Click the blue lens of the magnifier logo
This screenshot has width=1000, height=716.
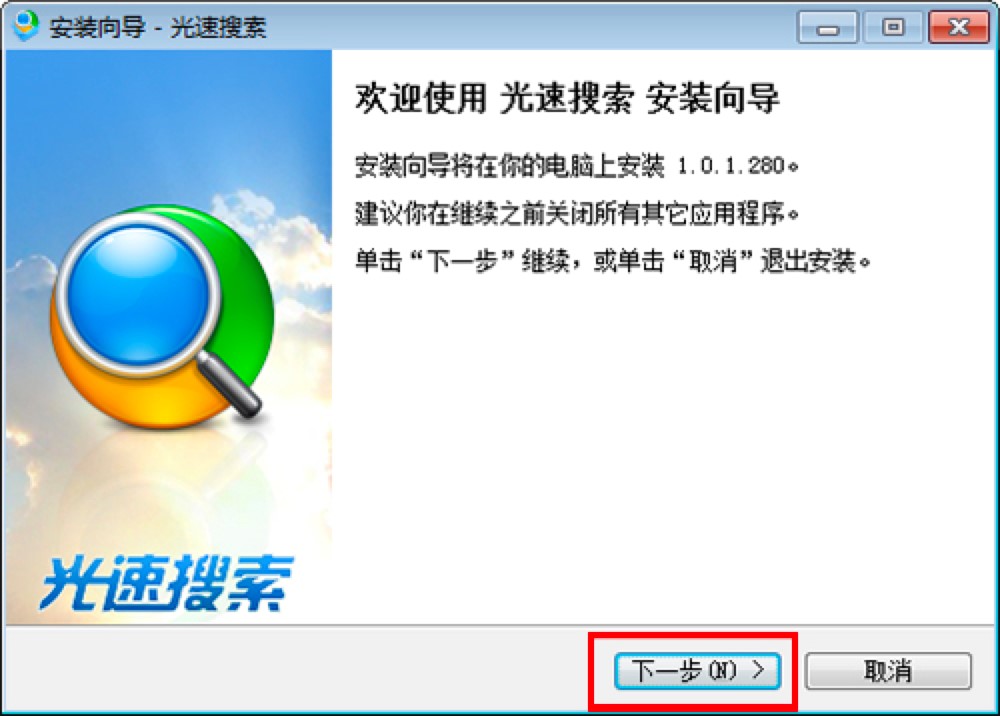[x=138, y=295]
